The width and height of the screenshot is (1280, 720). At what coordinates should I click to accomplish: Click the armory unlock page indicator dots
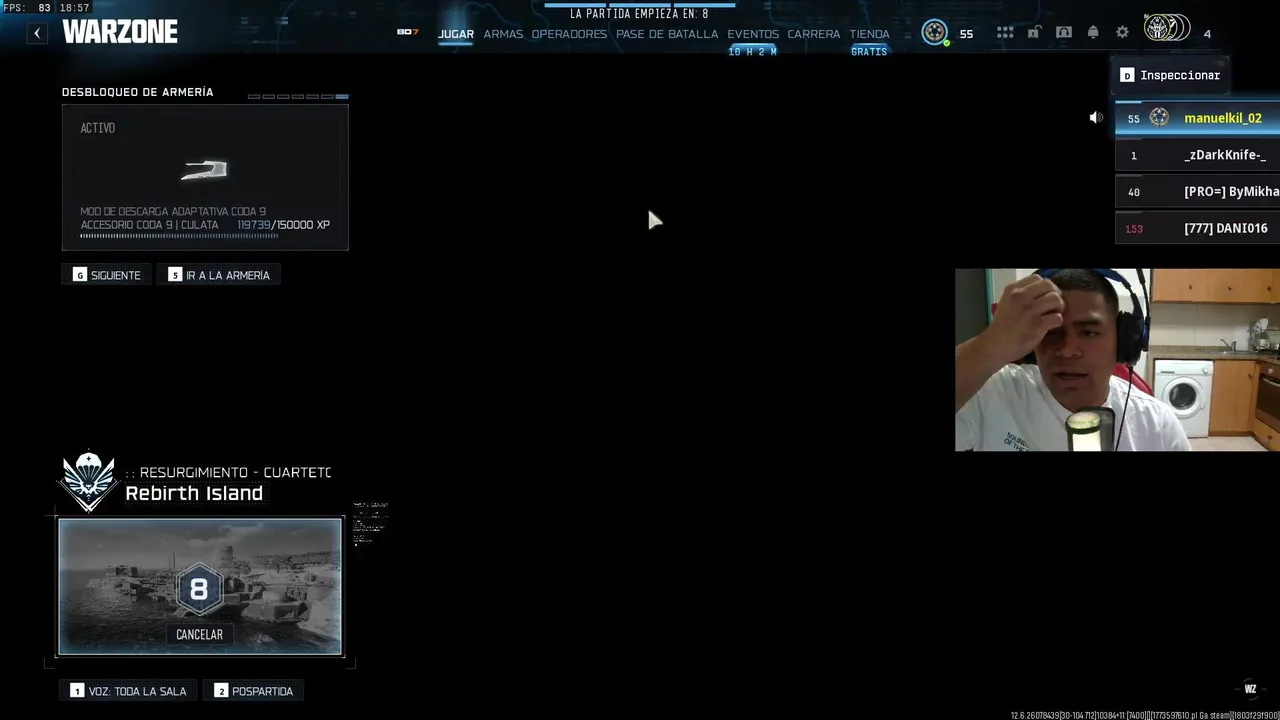298,96
